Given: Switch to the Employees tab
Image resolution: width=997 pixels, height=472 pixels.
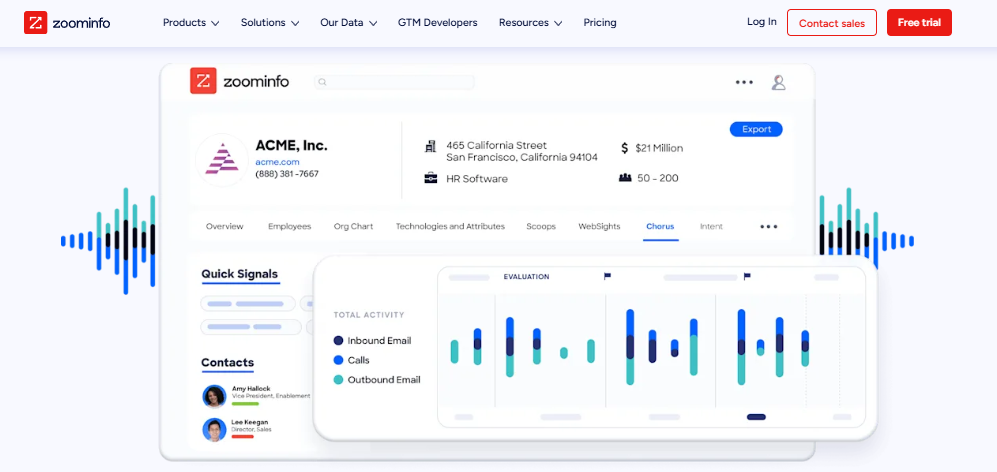Looking at the screenshot, I should (289, 226).
